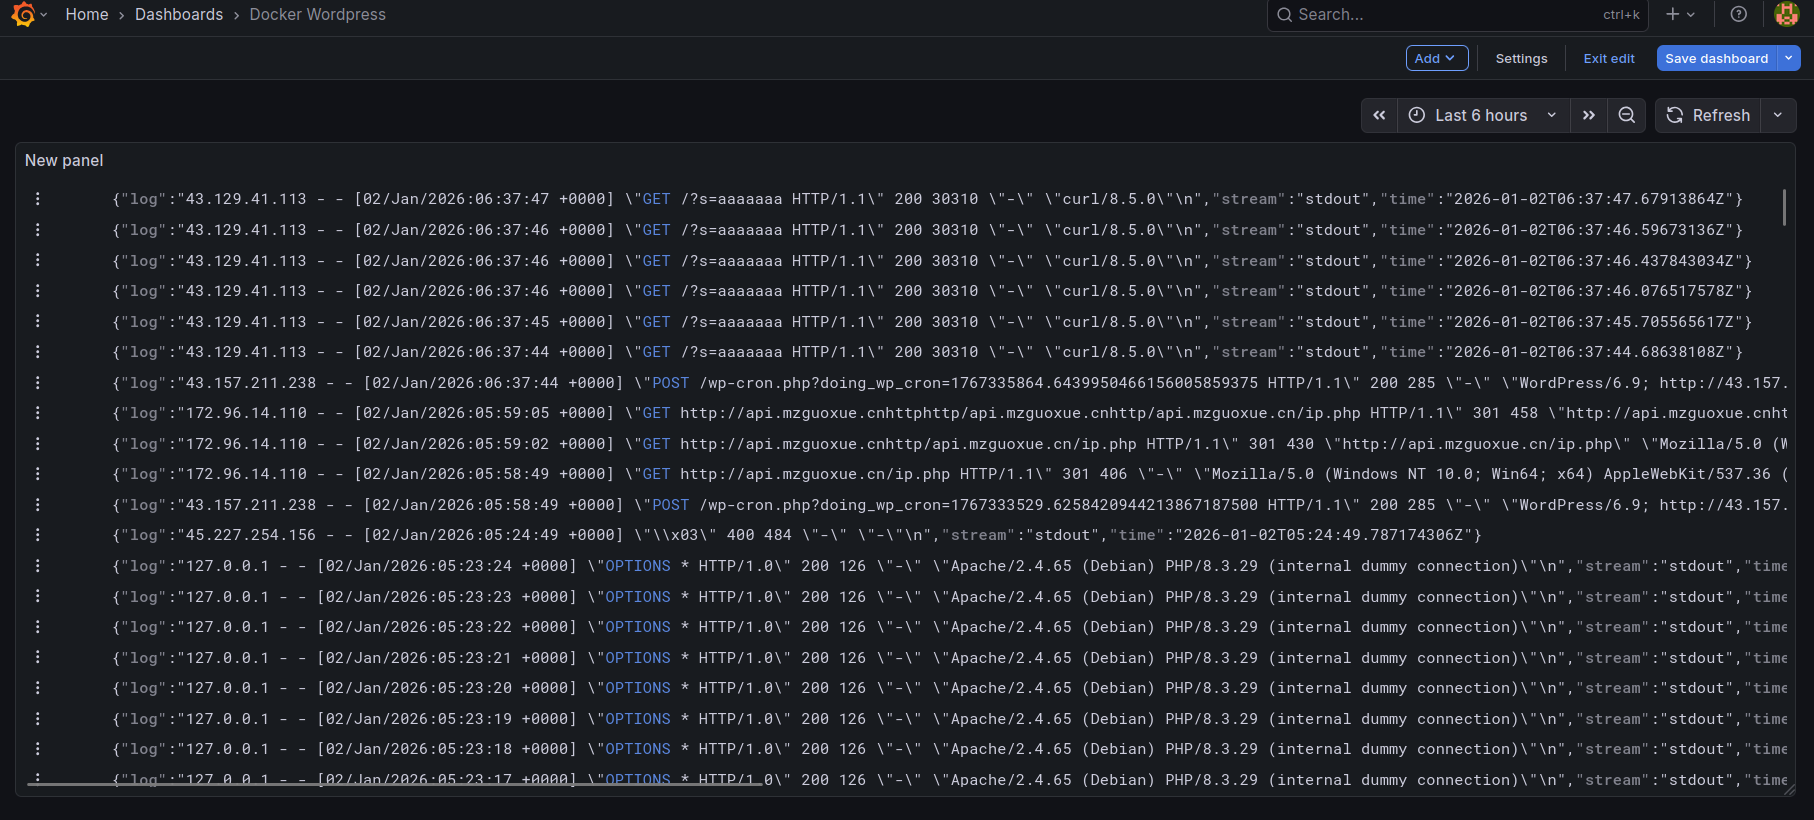Go to Home breadcrumb
Viewport: 1814px width, 820px height.
click(x=87, y=15)
